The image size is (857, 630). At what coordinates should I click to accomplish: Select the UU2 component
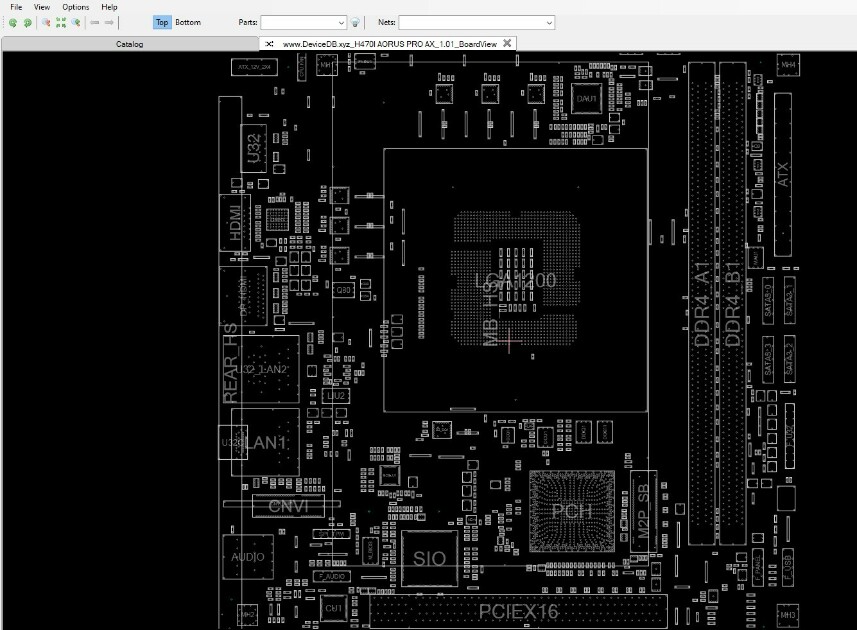pyautogui.click(x=336, y=396)
